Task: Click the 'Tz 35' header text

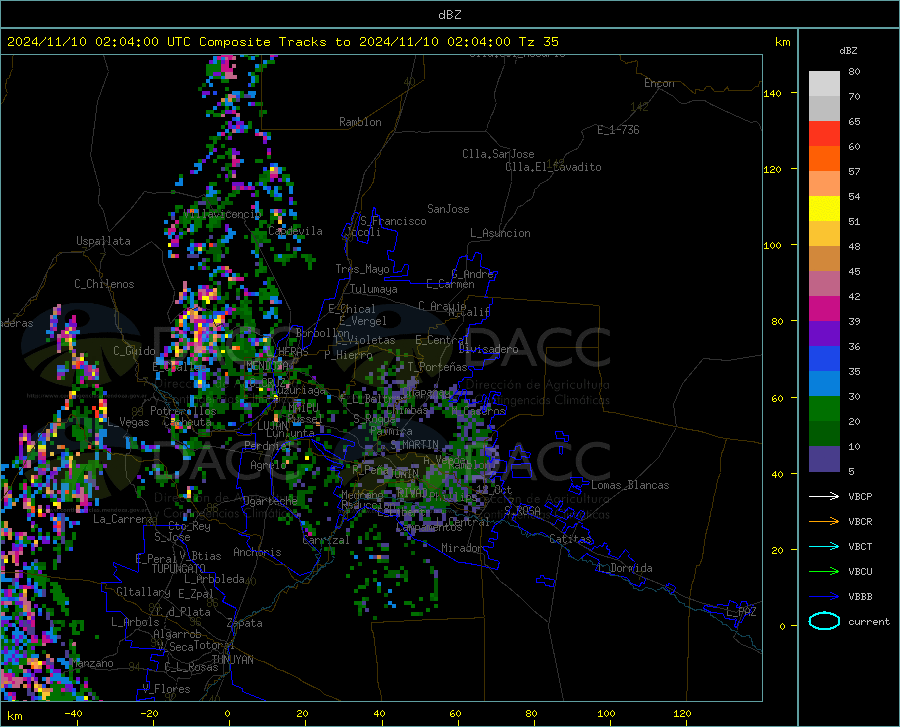Action: [538, 42]
